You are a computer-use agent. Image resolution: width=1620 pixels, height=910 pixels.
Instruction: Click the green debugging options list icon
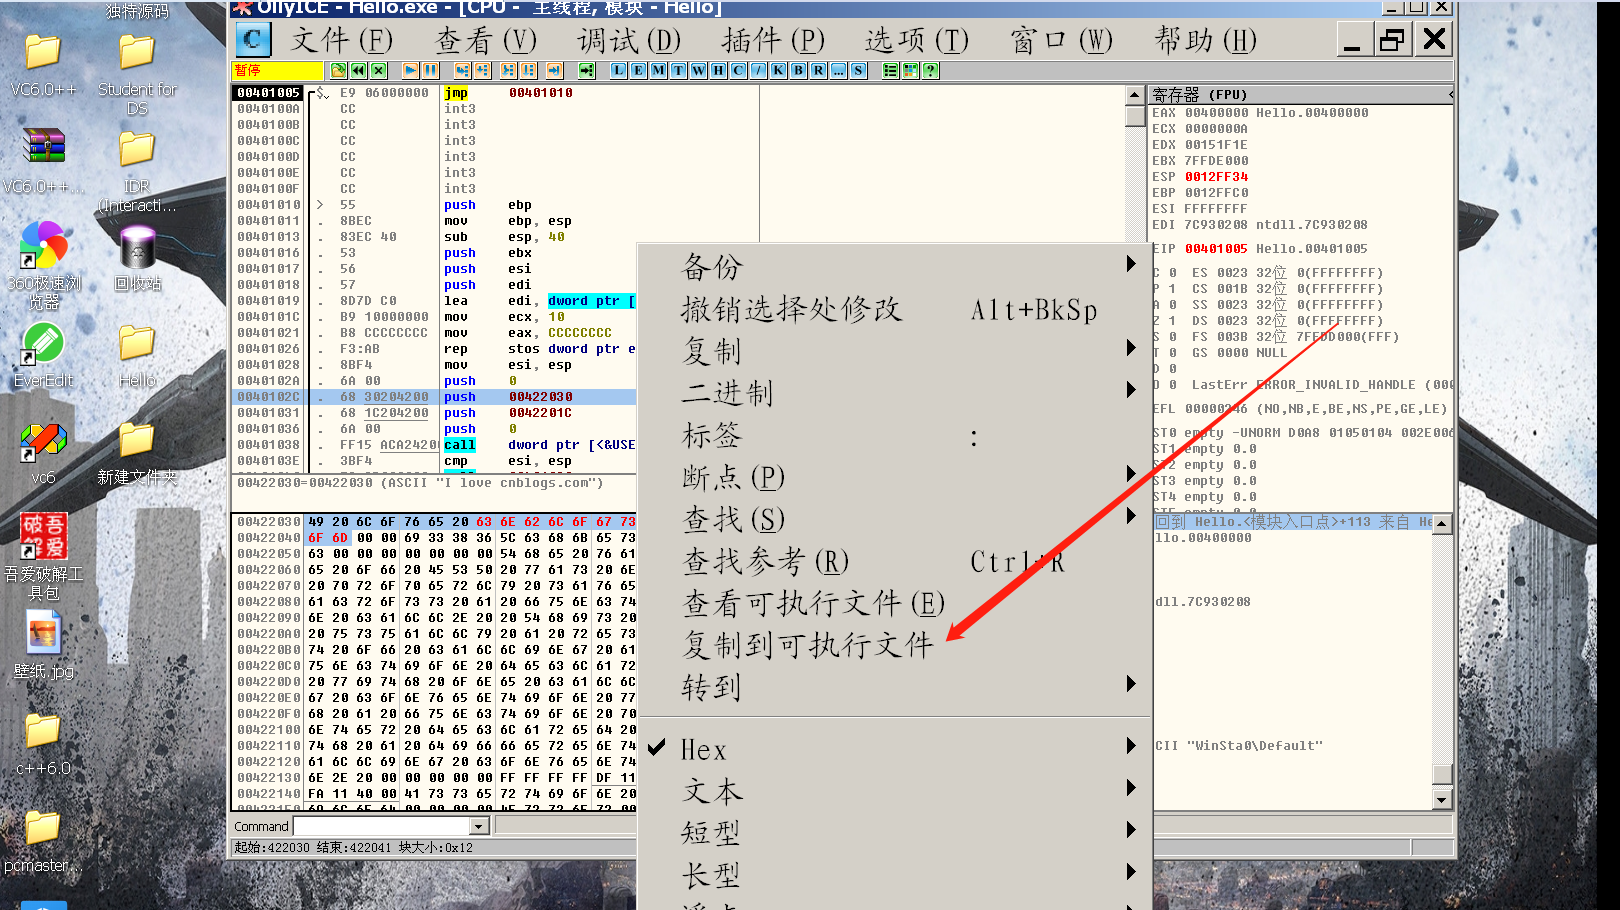click(x=891, y=70)
